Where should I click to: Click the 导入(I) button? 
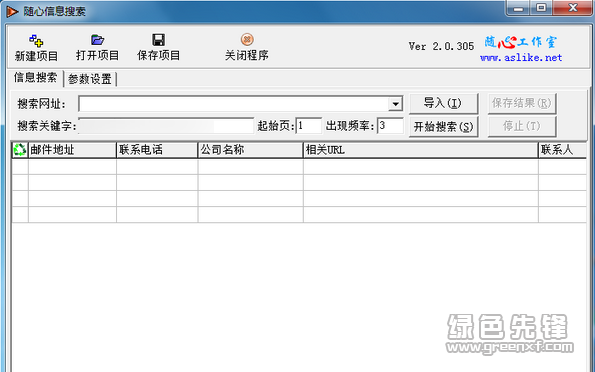443,103
